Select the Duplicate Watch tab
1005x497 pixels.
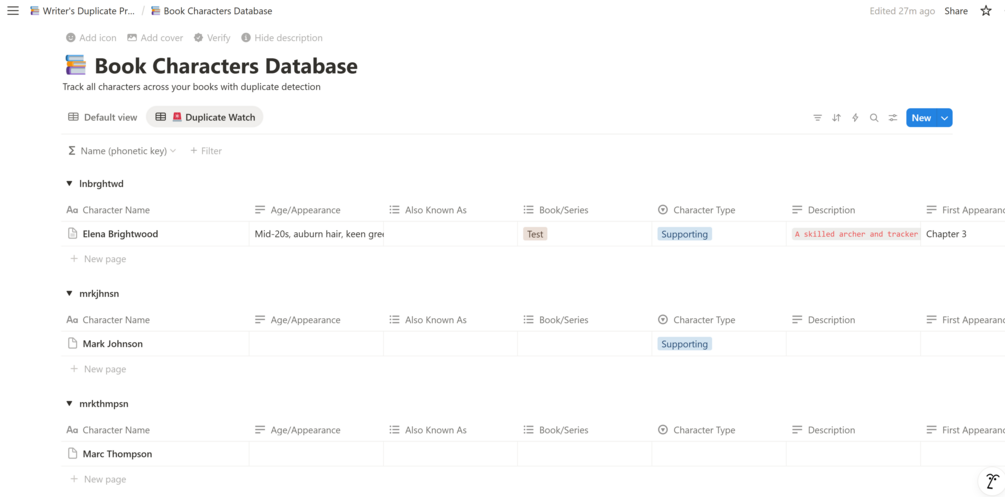205,117
